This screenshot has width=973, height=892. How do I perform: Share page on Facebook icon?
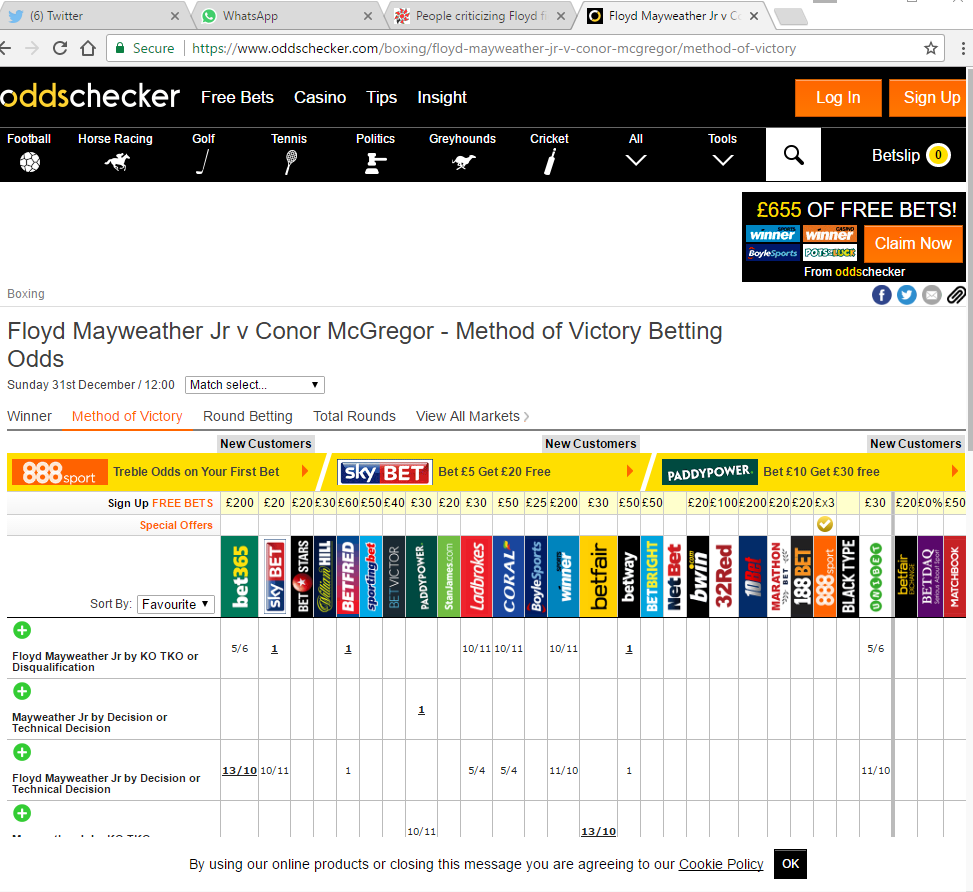click(881, 295)
